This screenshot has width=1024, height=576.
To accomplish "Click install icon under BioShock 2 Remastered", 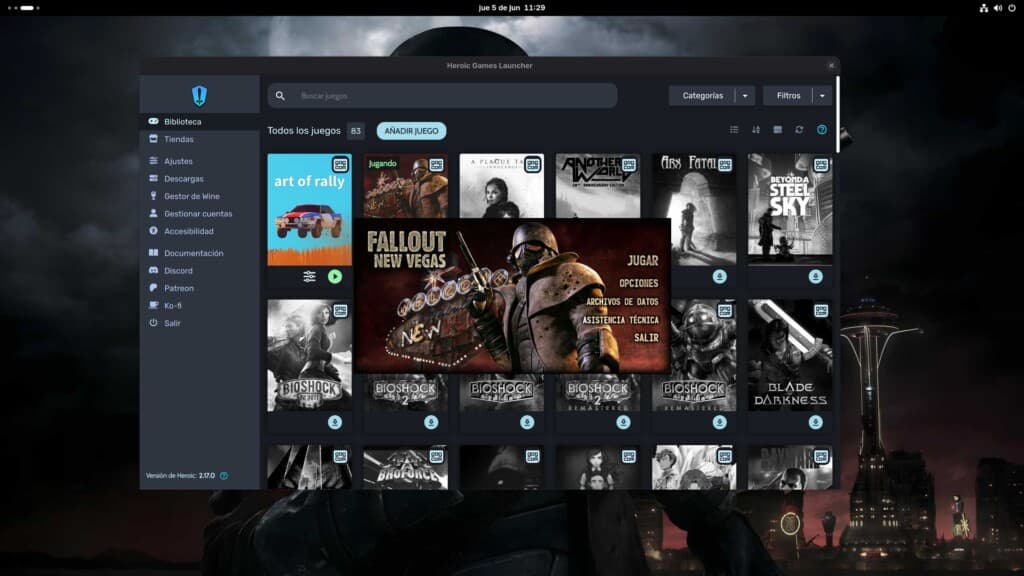I will pos(624,423).
